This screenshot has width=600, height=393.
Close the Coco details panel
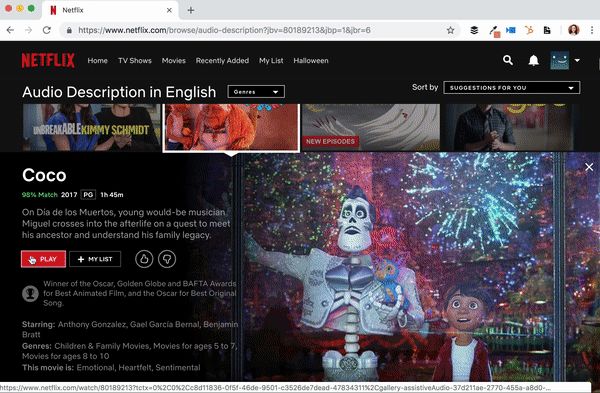pos(589,167)
